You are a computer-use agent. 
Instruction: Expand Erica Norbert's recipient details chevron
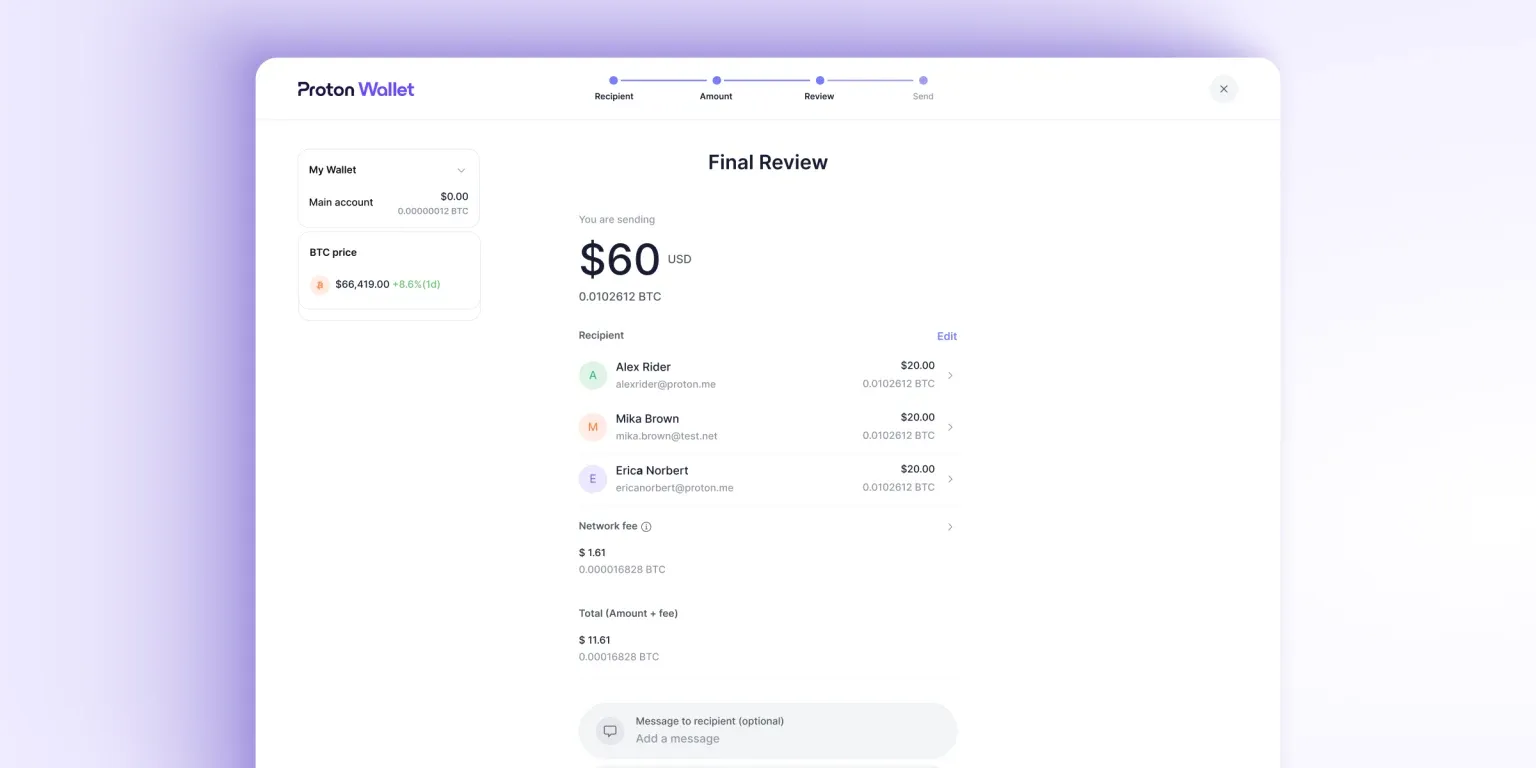950,479
